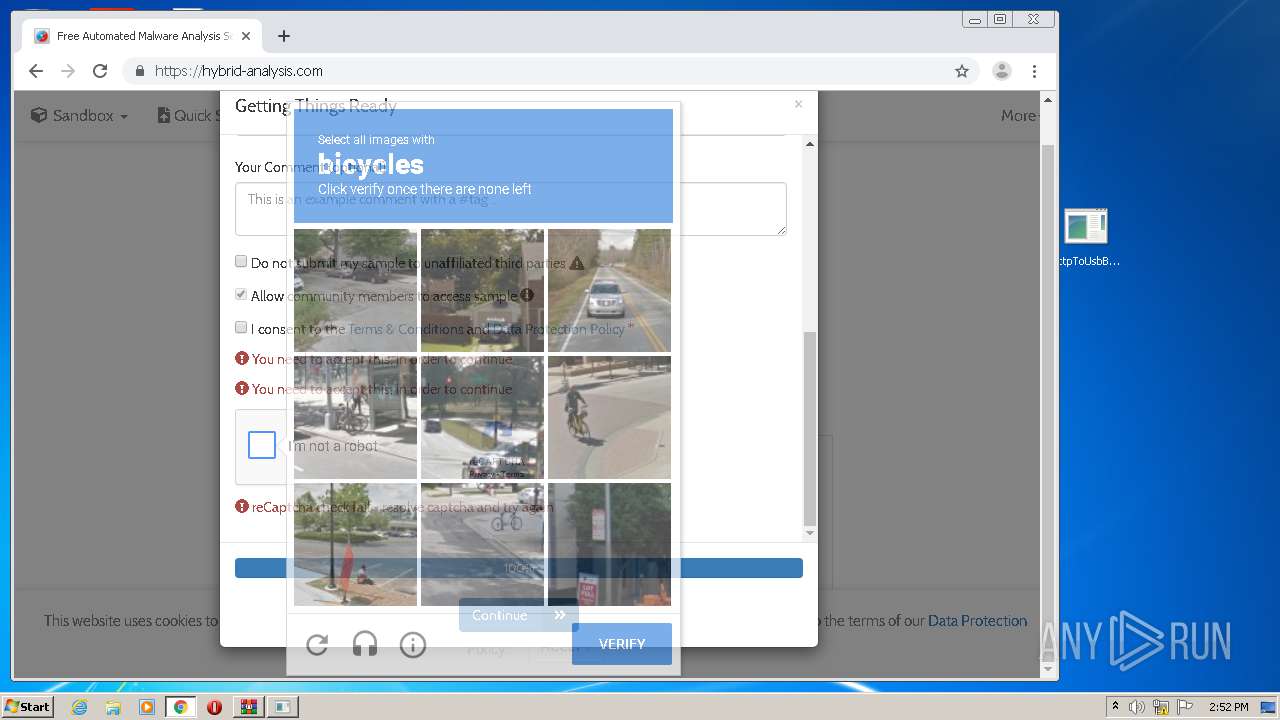Screen dimensions: 1280x720
Task: Open the Chrome three-dot menu
Action: 1034,71
